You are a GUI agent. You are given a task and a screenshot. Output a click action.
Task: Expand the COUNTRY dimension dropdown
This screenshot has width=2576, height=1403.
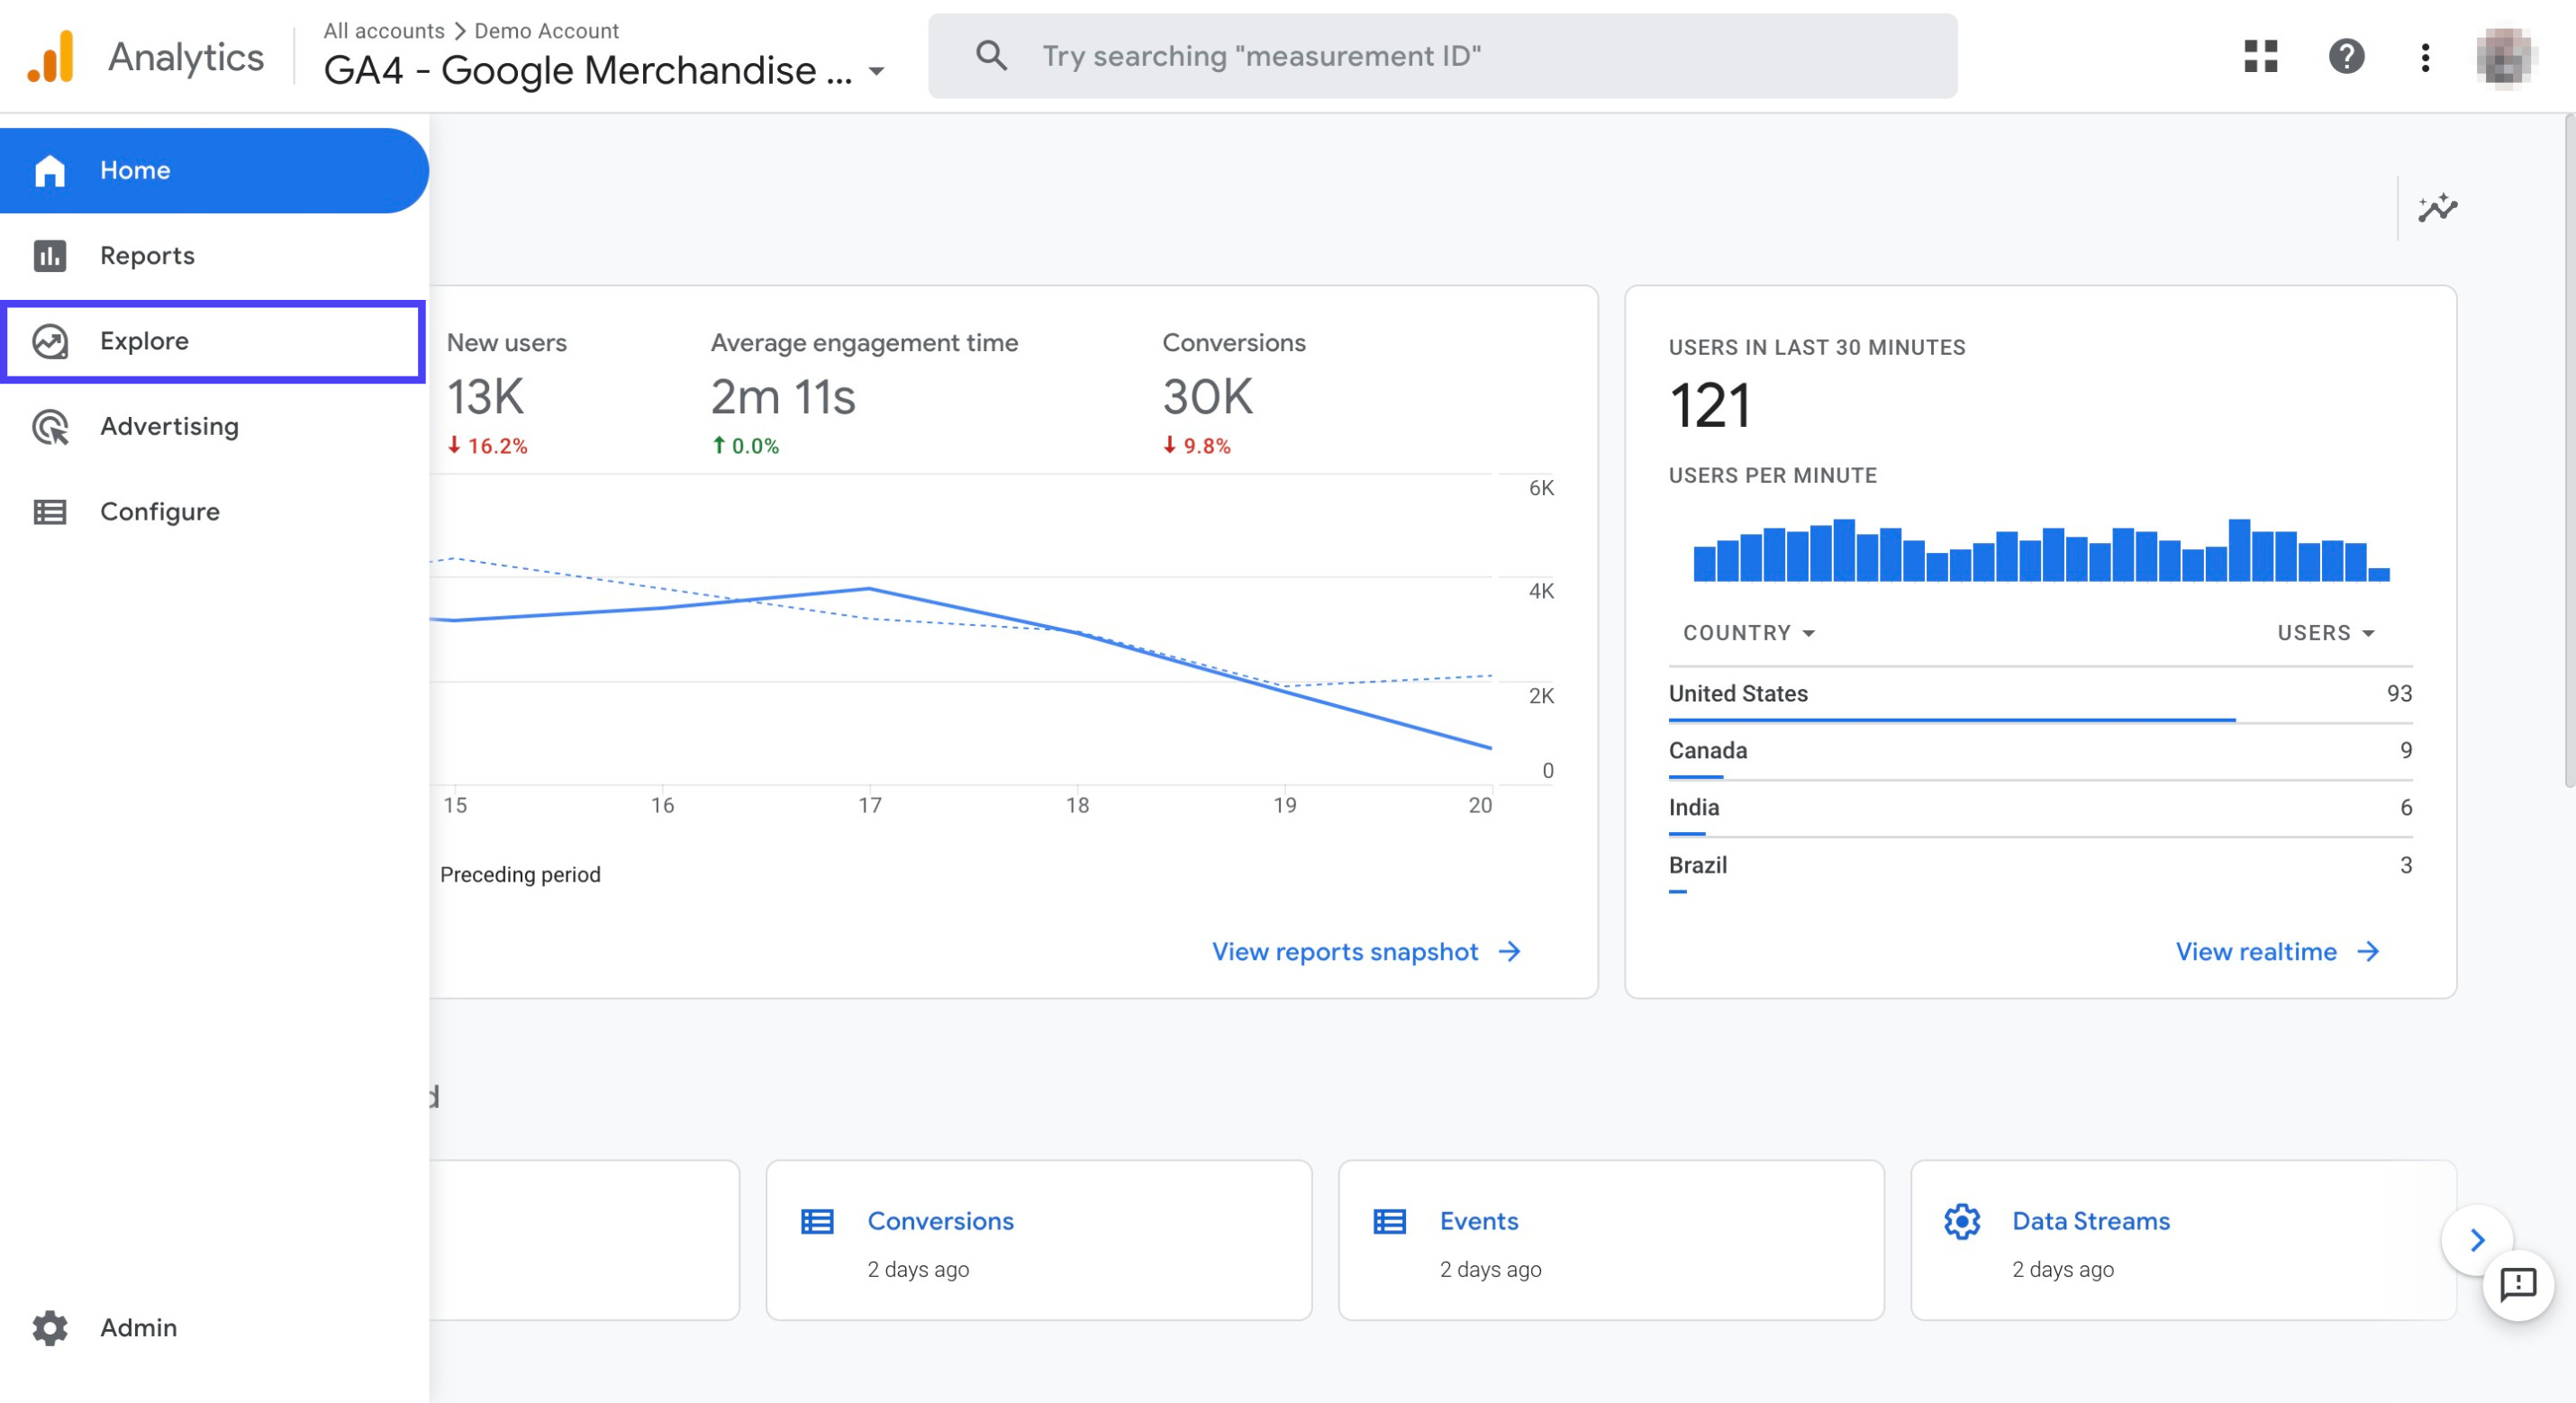point(1748,632)
